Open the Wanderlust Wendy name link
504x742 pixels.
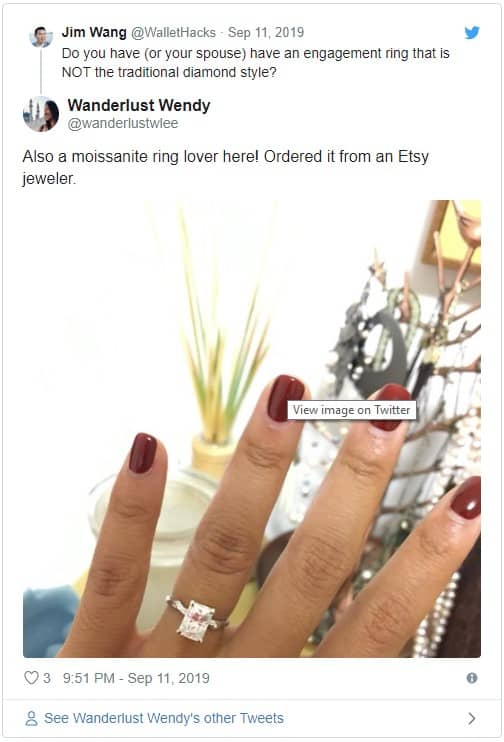click(x=139, y=105)
